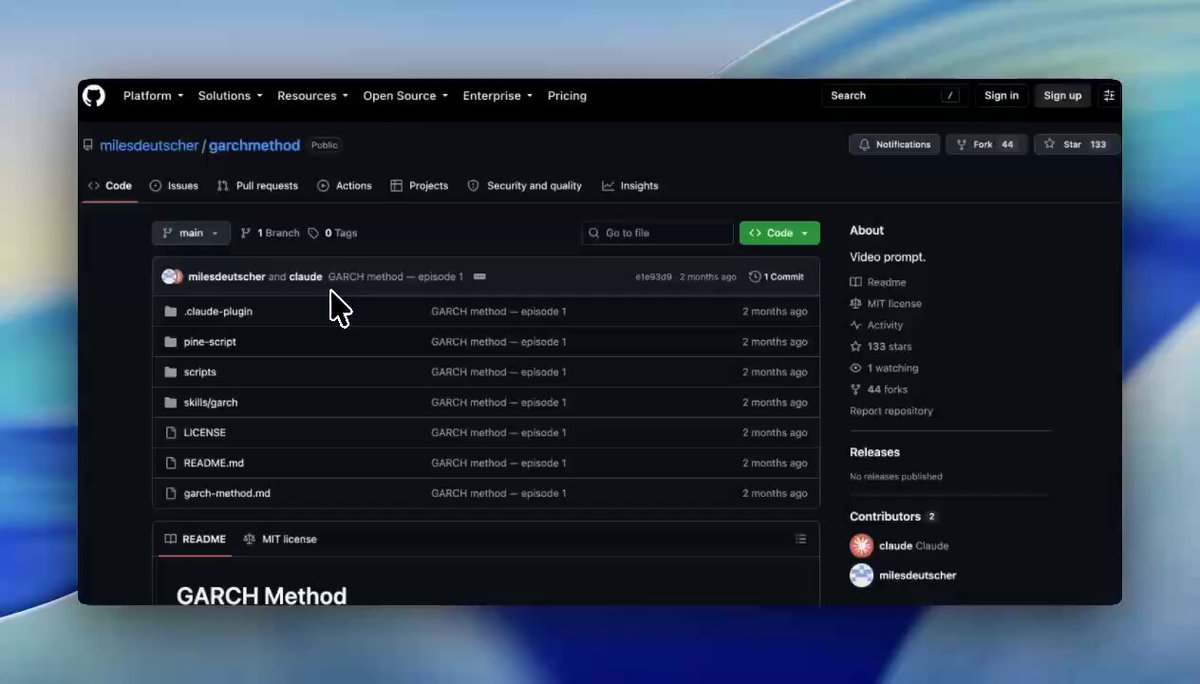The width and height of the screenshot is (1200, 684).
Task: Open the green Code dropdown
Action: click(x=779, y=233)
